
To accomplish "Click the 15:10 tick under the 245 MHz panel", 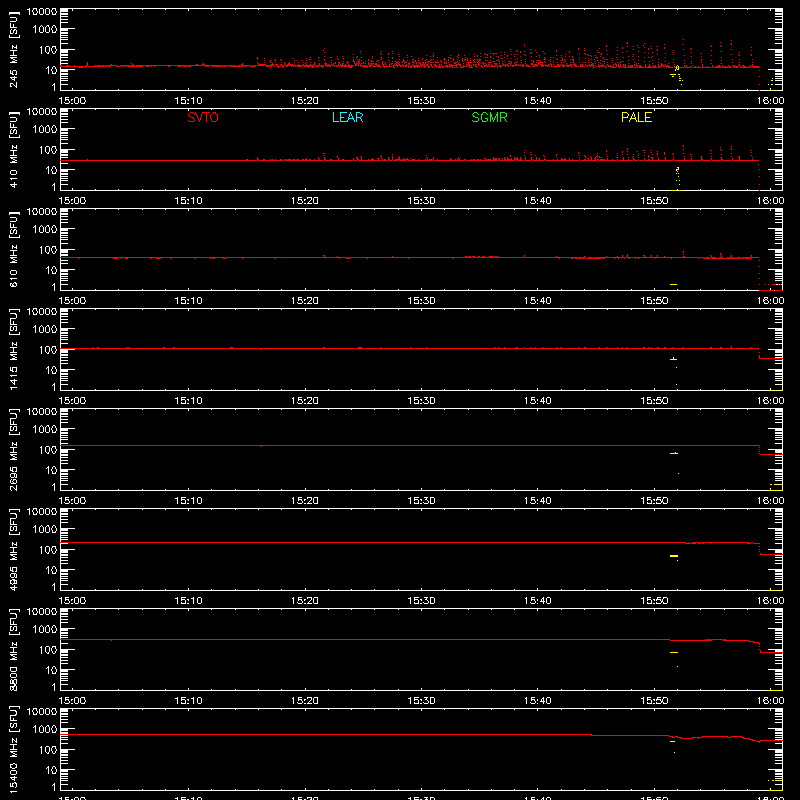I will point(188,101).
